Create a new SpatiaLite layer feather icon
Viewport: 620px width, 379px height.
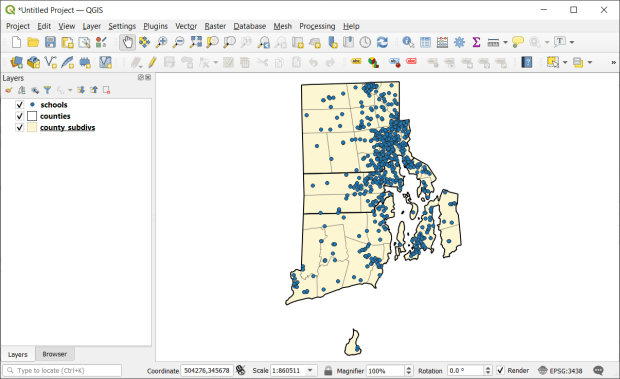click(x=67, y=62)
